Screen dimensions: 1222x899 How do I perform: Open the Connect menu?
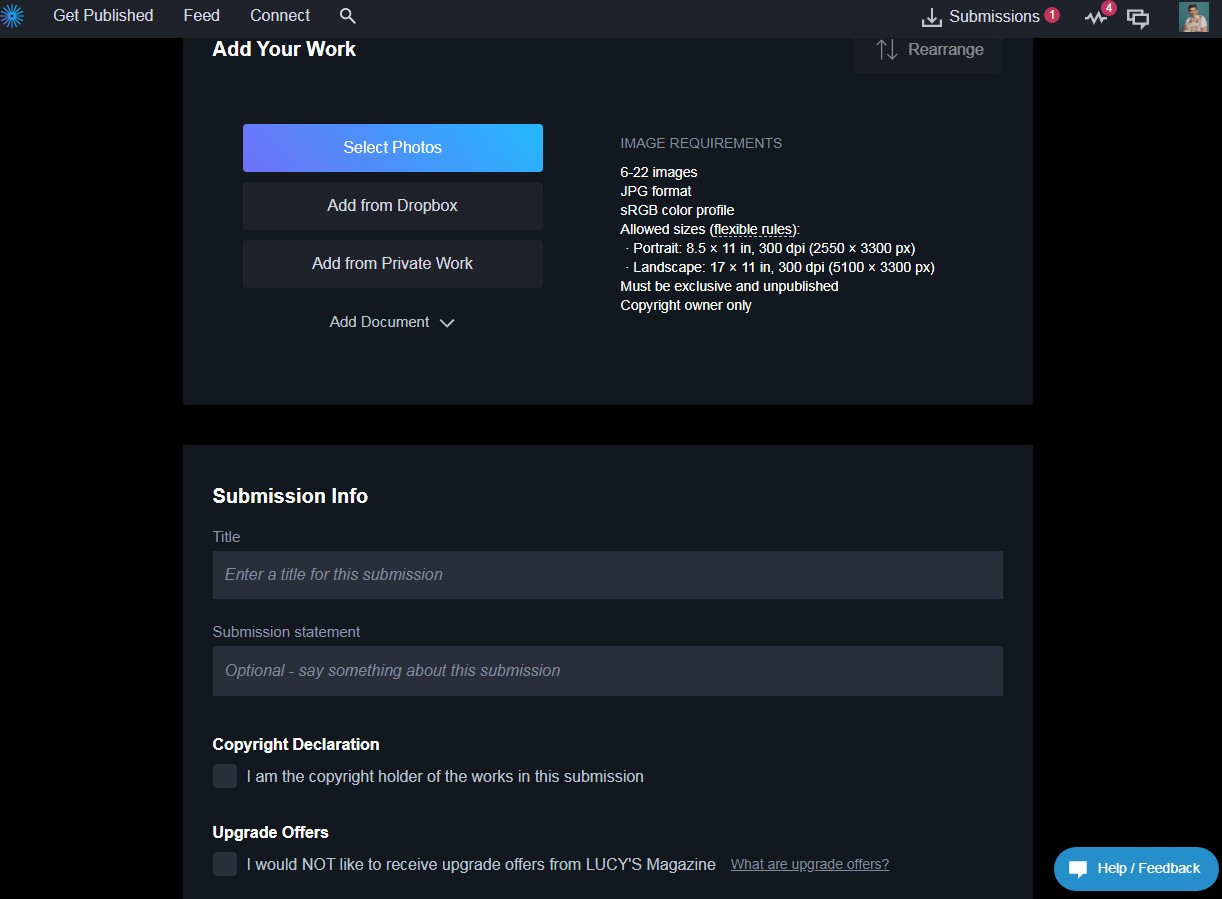280,16
